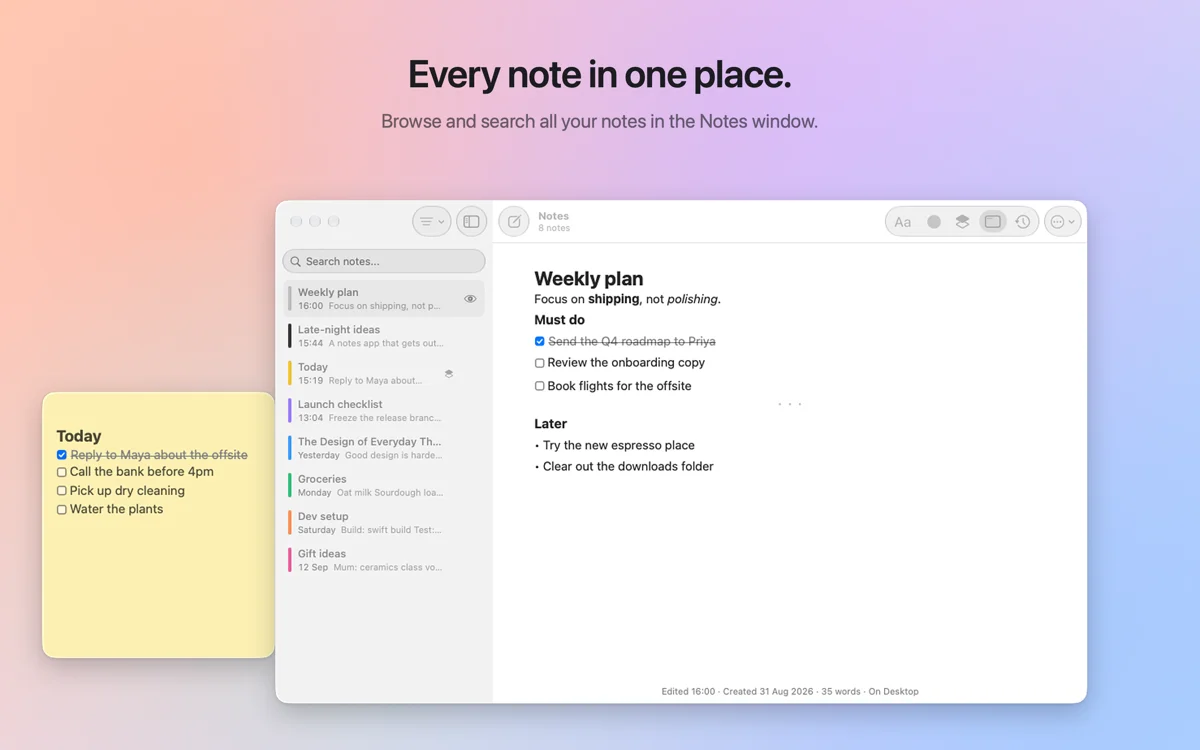Click the yellow color bar of Today note
1200x750 pixels.
tap(290, 373)
